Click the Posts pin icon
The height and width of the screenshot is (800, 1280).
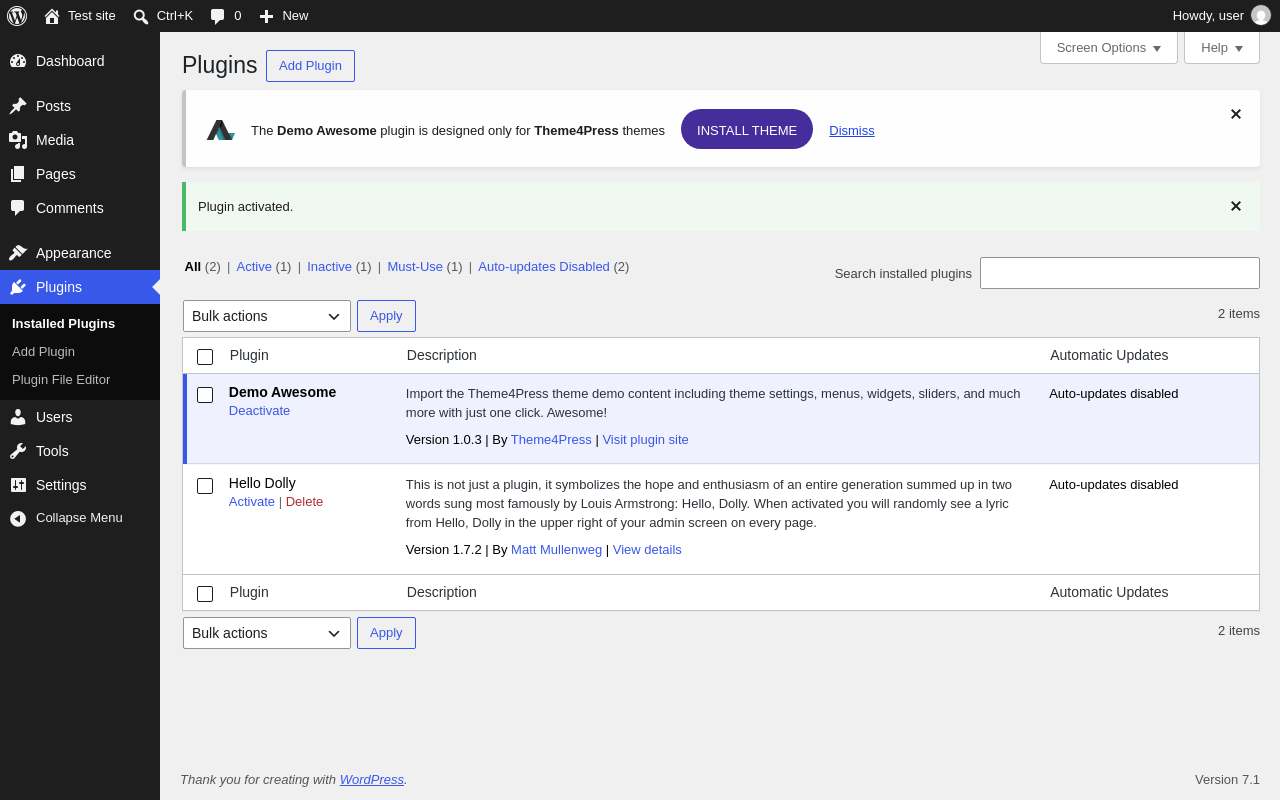[x=18, y=106]
